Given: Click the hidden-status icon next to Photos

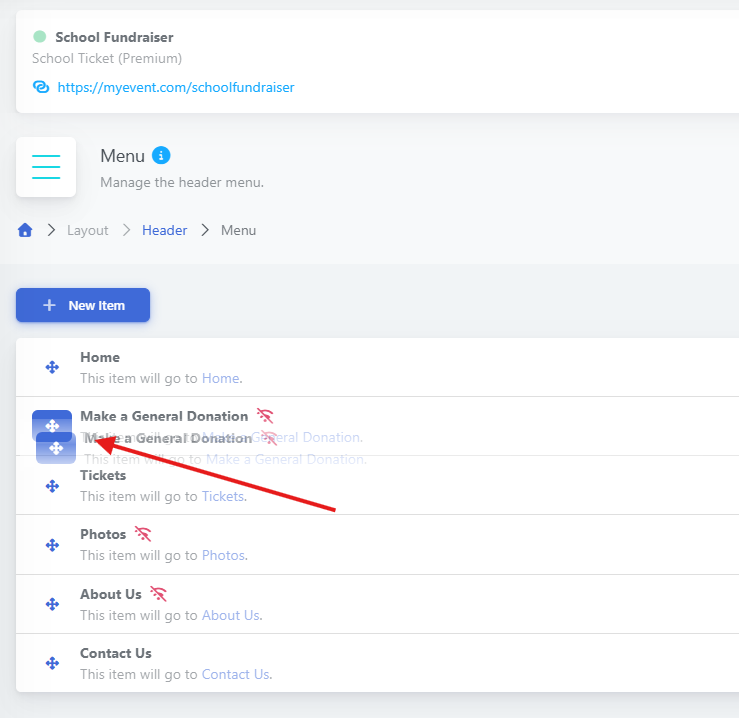Looking at the screenshot, I should [143, 534].
